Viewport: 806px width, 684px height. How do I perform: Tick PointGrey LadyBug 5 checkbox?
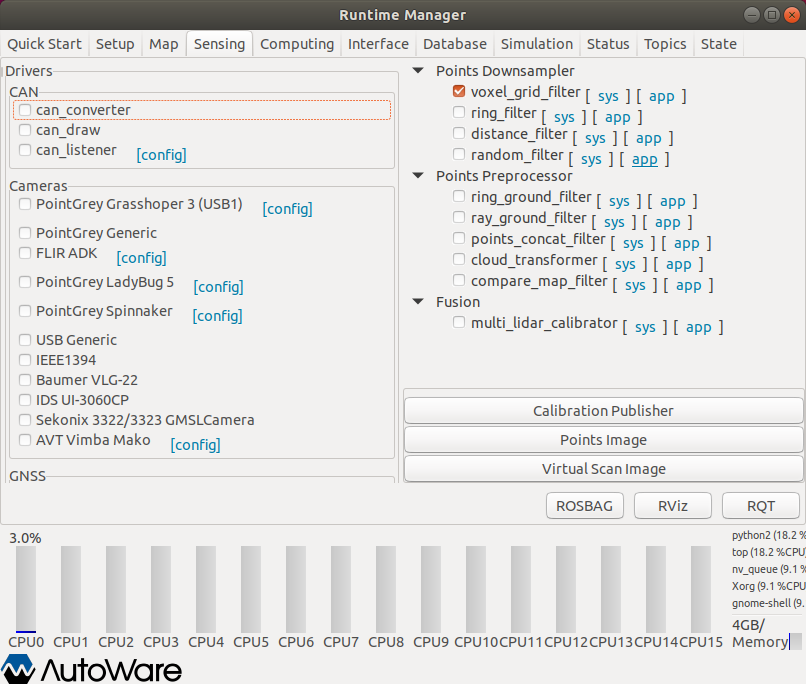pos(25,282)
